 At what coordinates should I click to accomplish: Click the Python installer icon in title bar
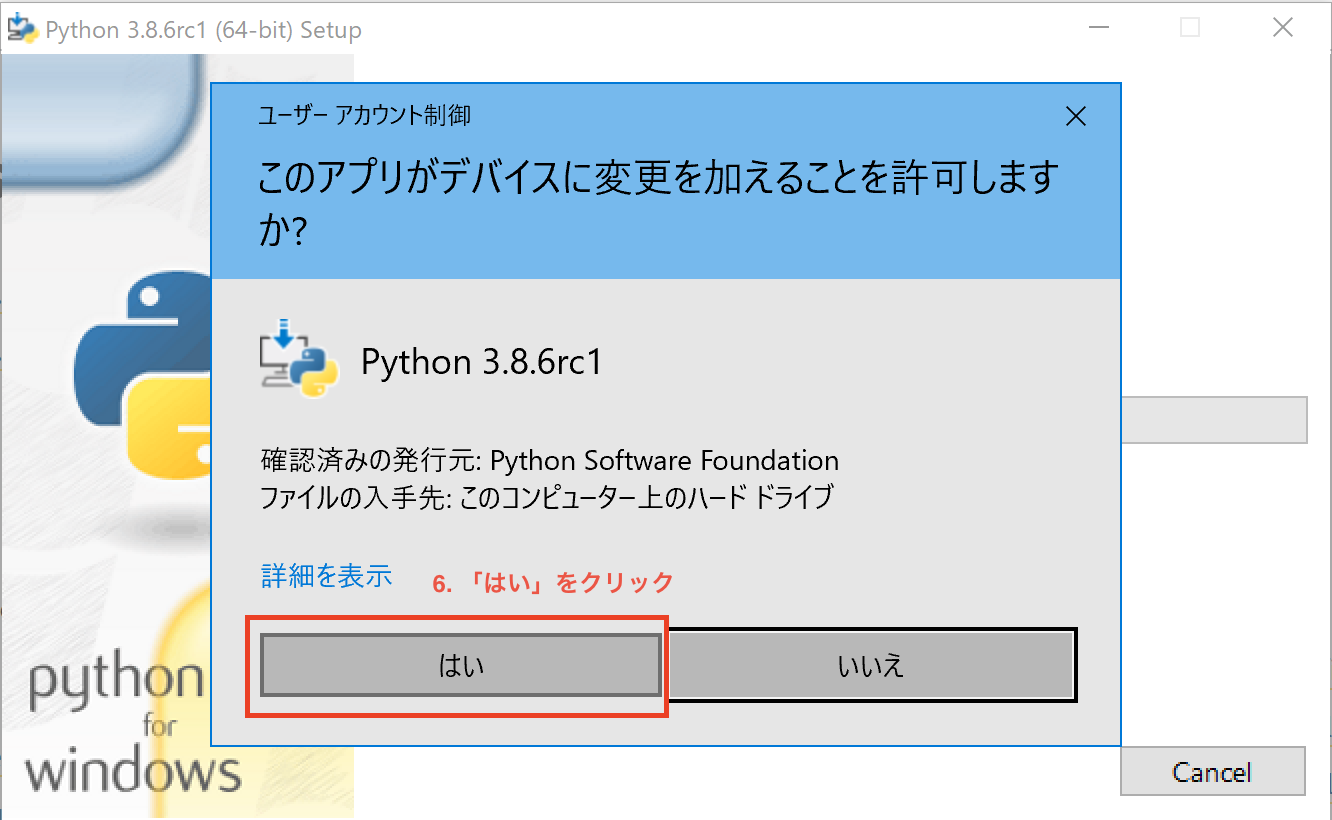tap(22, 29)
